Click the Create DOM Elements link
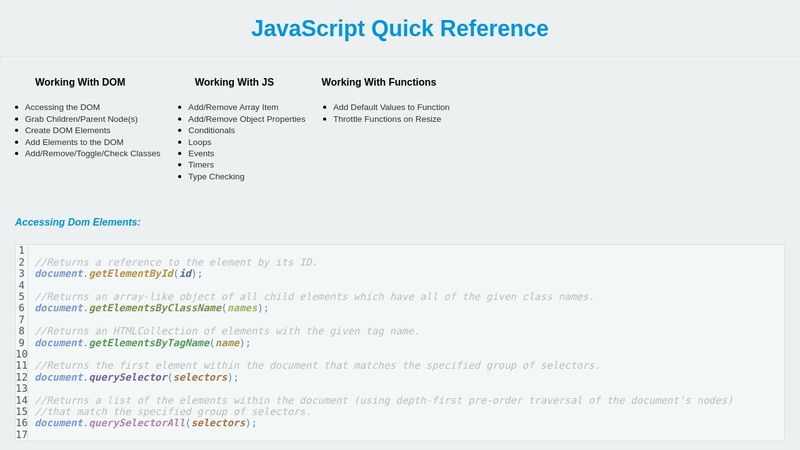The width and height of the screenshot is (800, 450). click(x=67, y=130)
